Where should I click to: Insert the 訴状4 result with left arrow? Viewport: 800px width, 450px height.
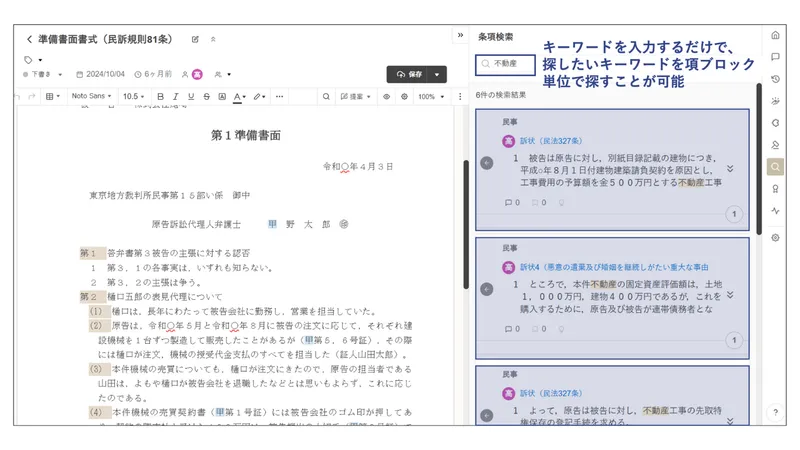point(487,289)
